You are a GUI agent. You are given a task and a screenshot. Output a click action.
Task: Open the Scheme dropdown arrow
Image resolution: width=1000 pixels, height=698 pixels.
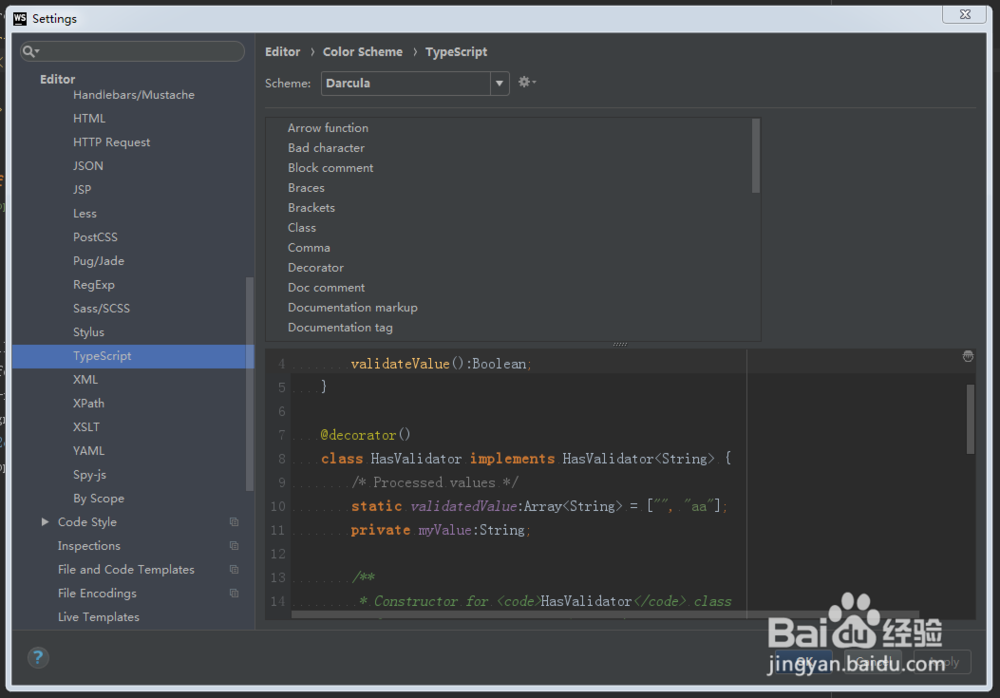pos(499,83)
